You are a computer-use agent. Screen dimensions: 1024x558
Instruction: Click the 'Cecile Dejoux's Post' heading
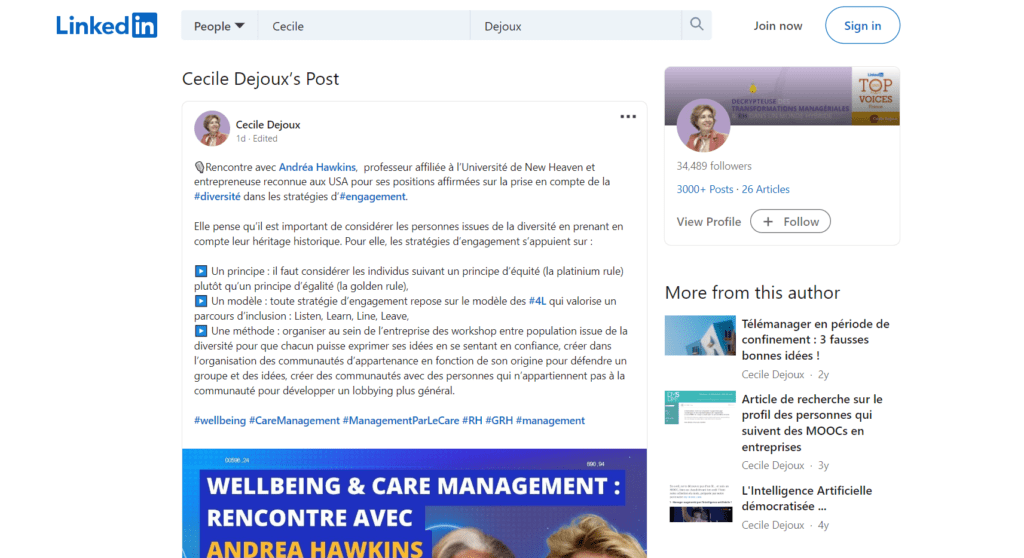click(261, 78)
